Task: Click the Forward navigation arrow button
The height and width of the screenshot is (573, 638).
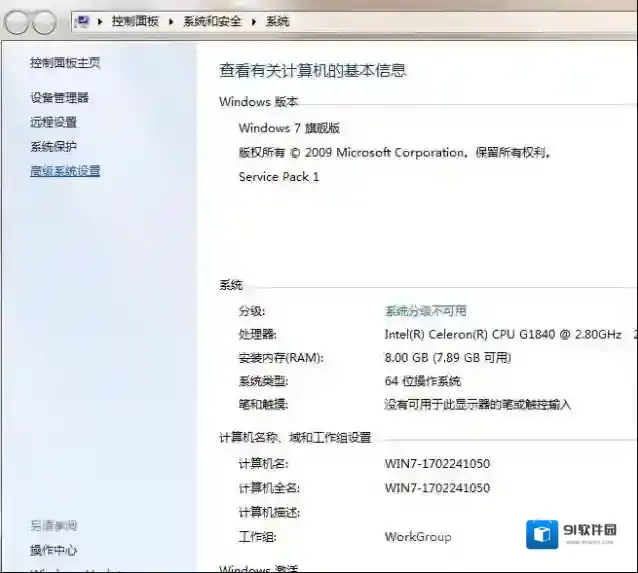Action: (x=45, y=21)
